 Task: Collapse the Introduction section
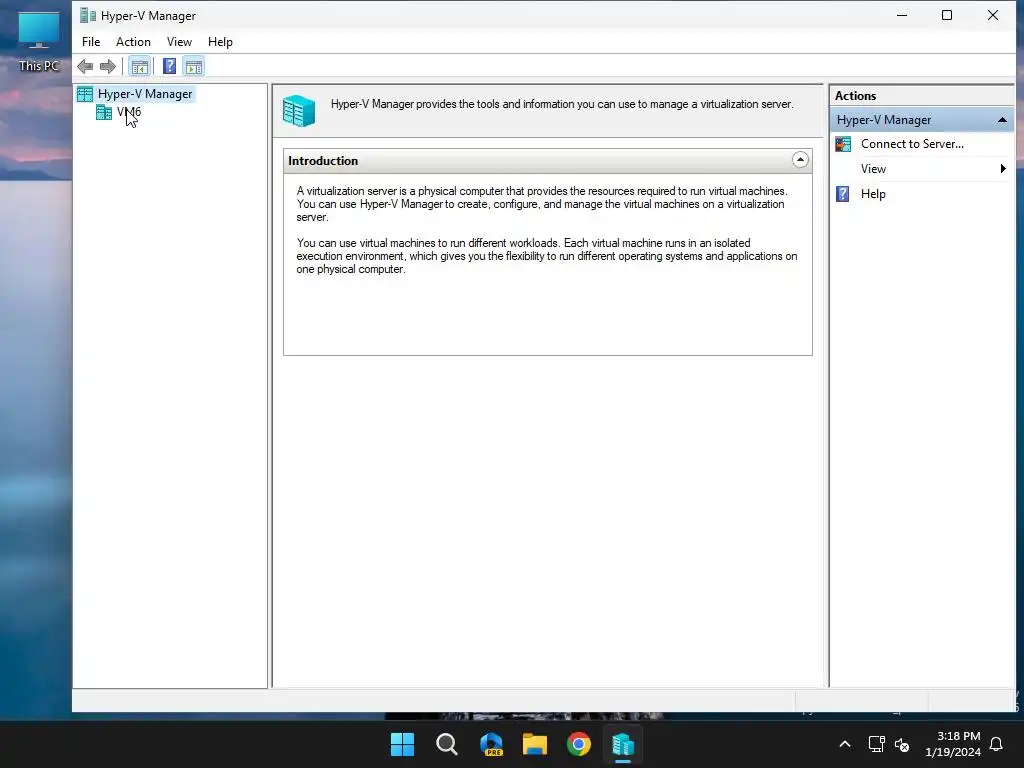[800, 160]
